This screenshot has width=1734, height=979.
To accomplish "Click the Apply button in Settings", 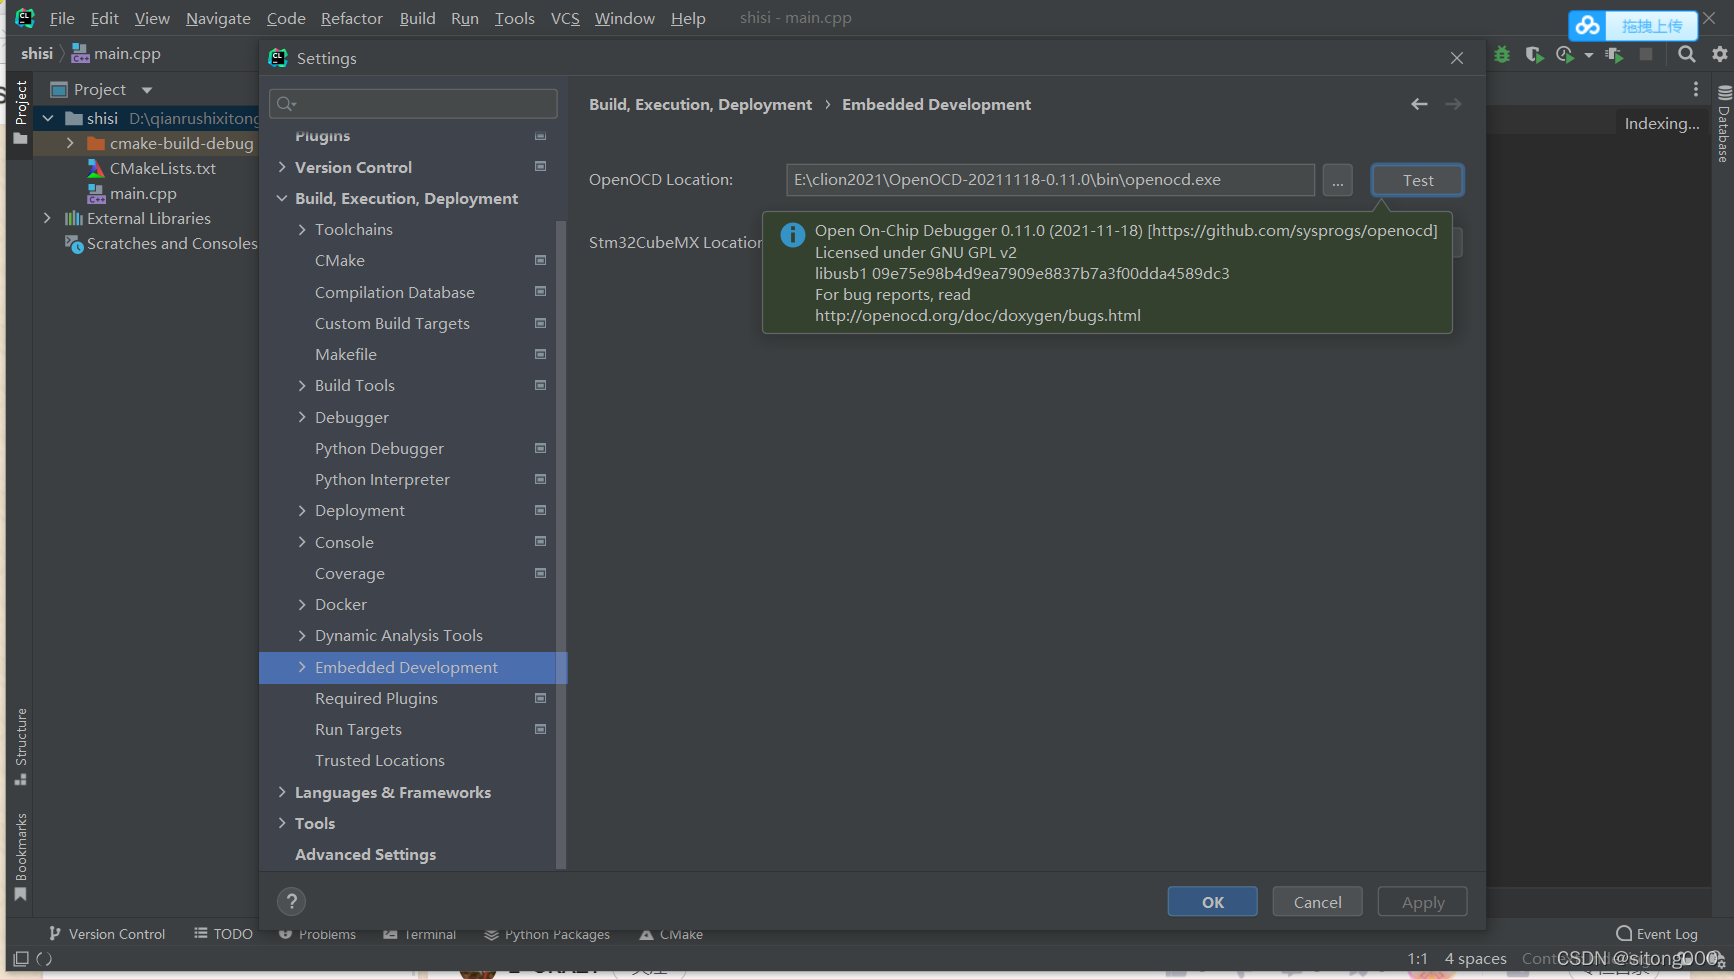I will pos(1422,902).
